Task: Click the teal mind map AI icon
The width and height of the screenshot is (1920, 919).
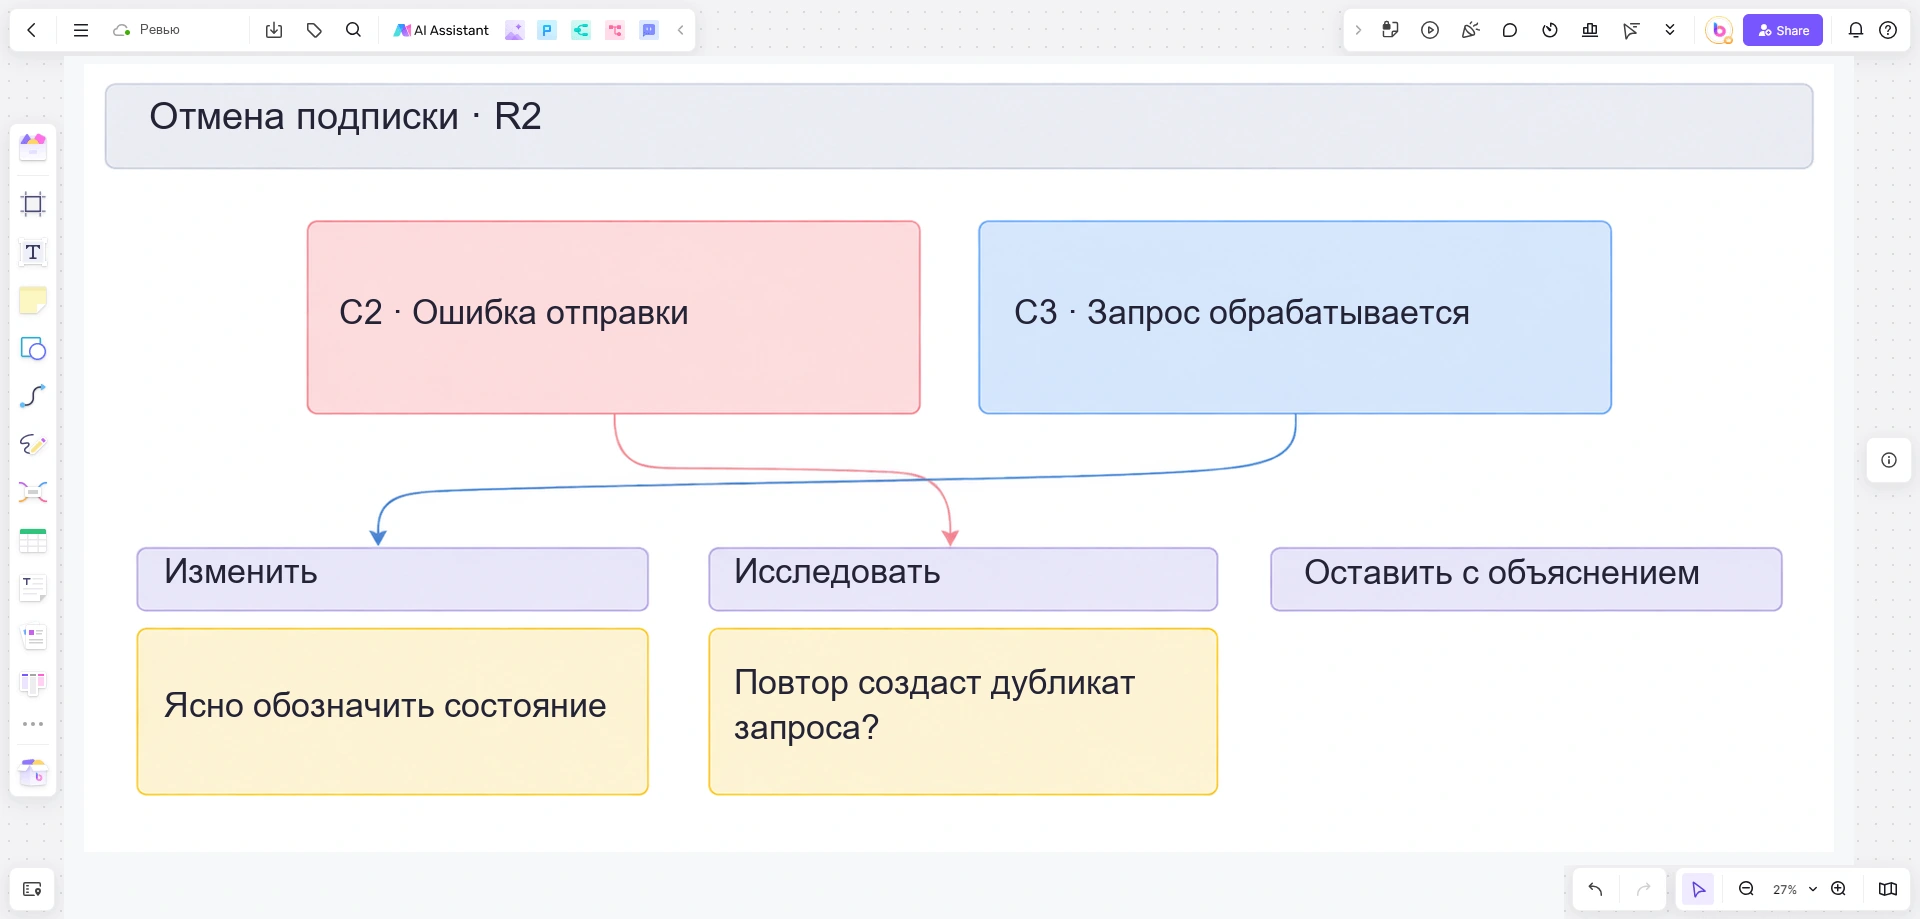Action: (x=581, y=30)
